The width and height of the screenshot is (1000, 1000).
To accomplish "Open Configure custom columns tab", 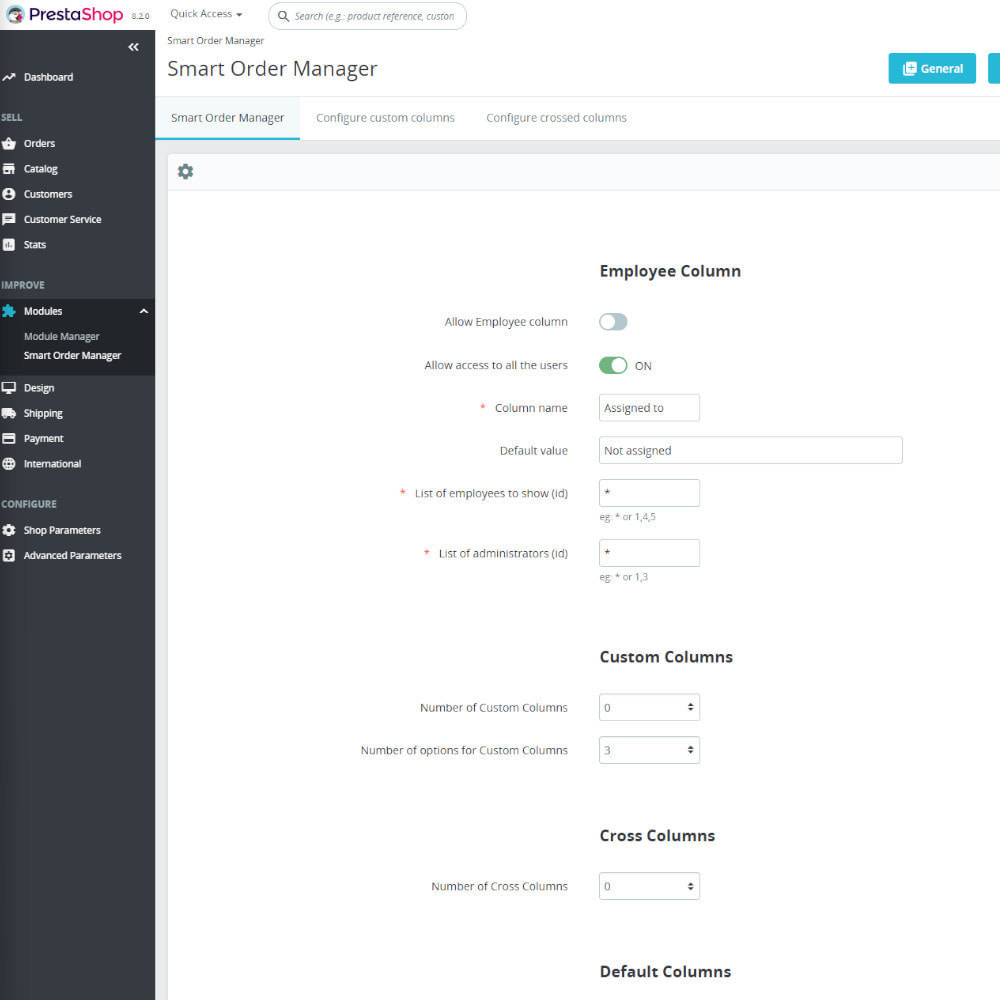I will click(x=385, y=118).
